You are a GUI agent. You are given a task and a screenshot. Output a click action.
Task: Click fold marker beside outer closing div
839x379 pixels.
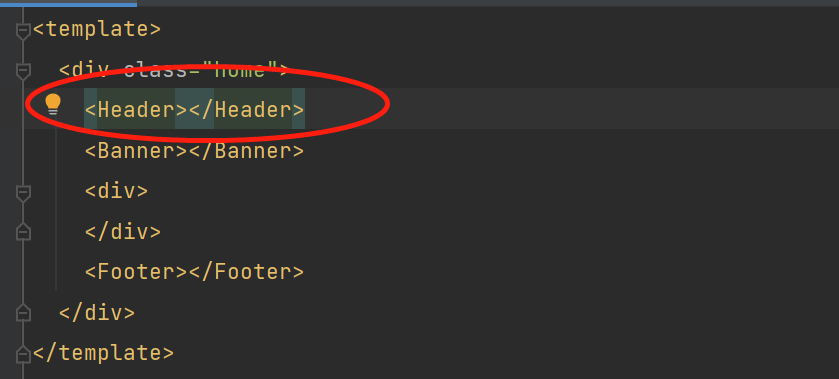pos(23,312)
